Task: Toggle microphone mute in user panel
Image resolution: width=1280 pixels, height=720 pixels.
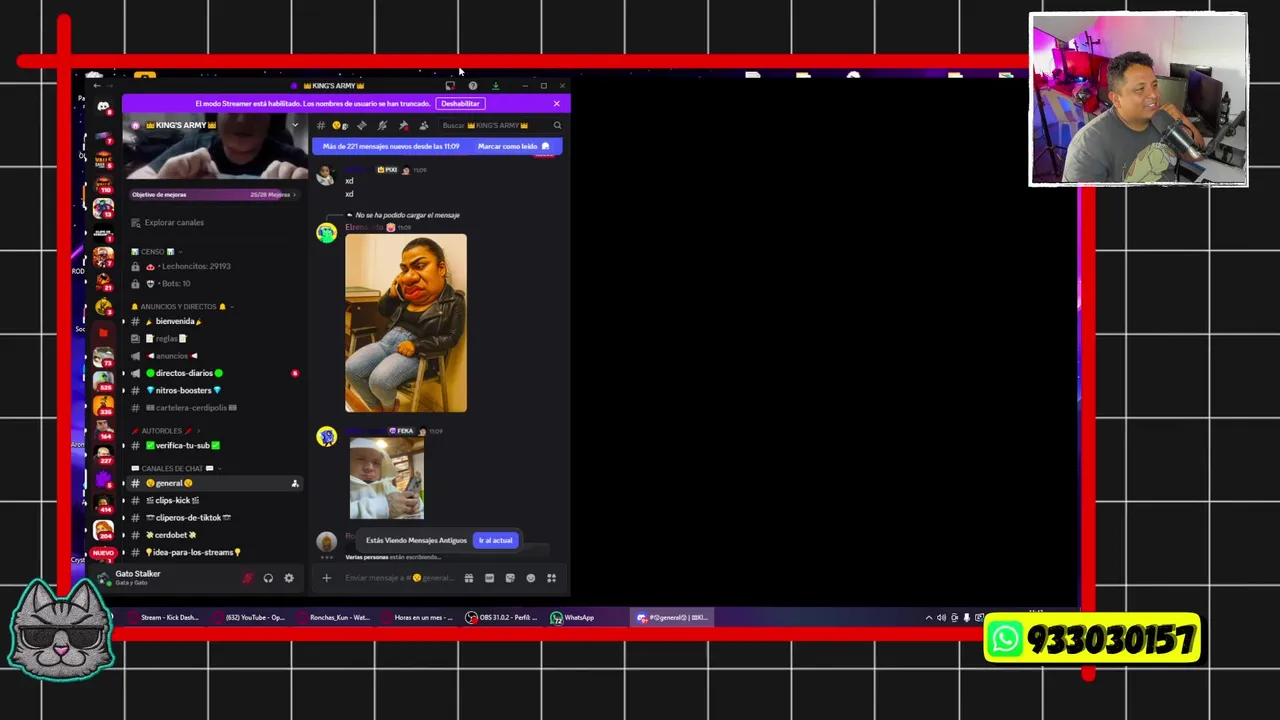Action: (x=248, y=578)
